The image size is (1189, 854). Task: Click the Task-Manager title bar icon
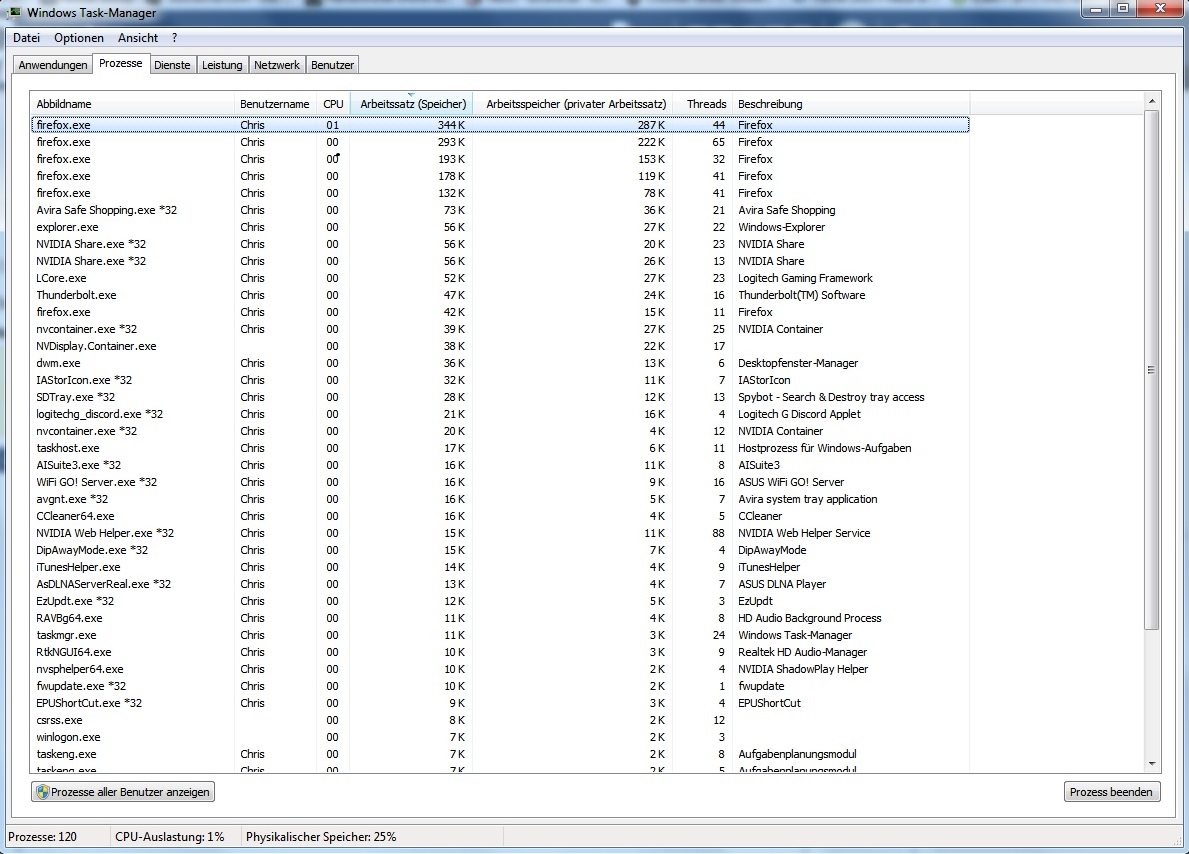14,12
